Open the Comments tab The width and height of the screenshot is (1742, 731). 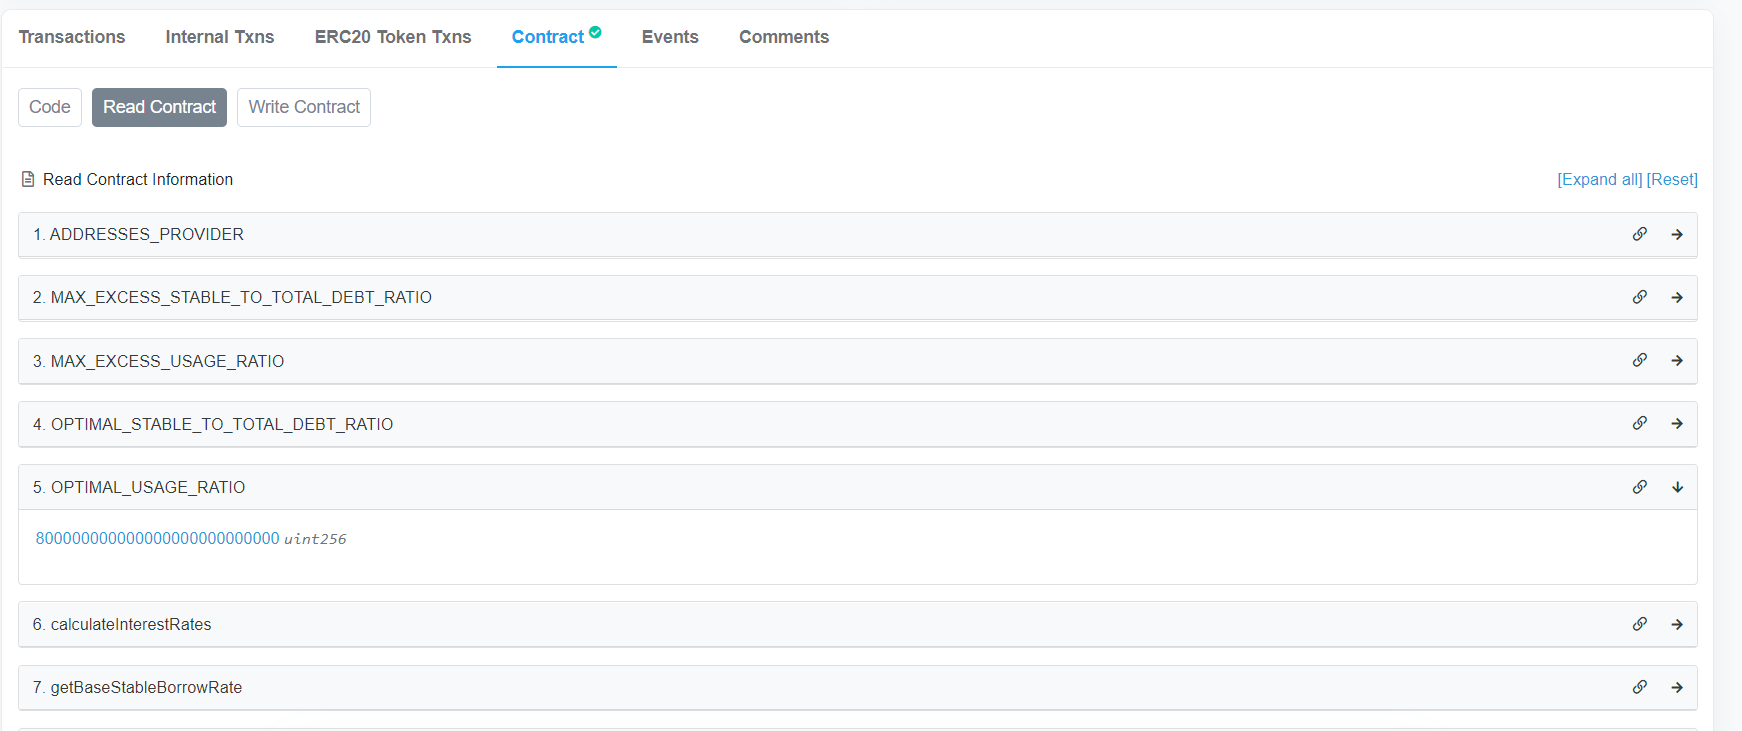784,37
